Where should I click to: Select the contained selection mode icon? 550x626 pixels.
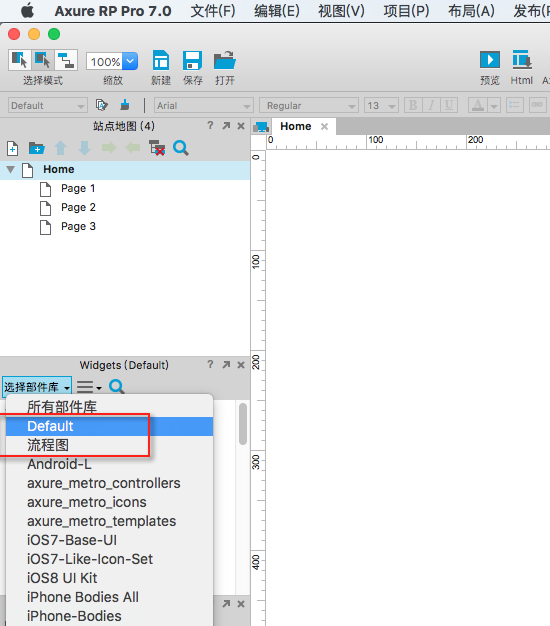click(43, 60)
